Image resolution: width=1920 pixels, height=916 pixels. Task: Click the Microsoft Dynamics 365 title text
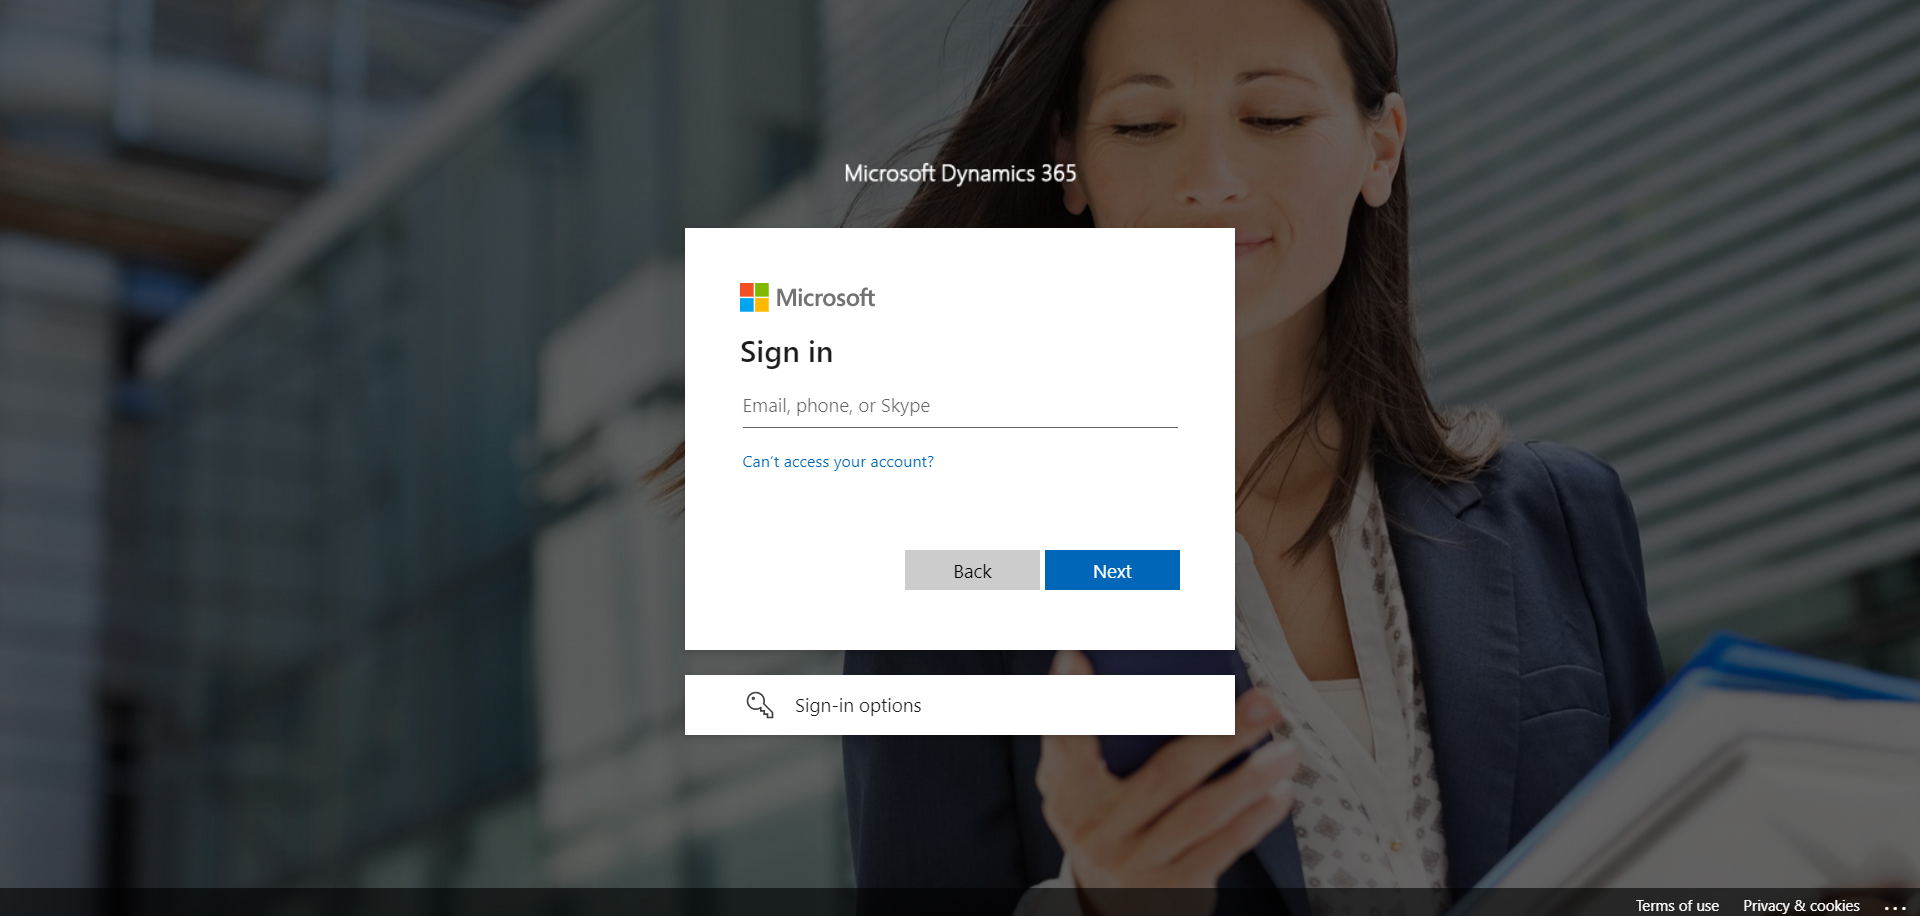tap(960, 174)
